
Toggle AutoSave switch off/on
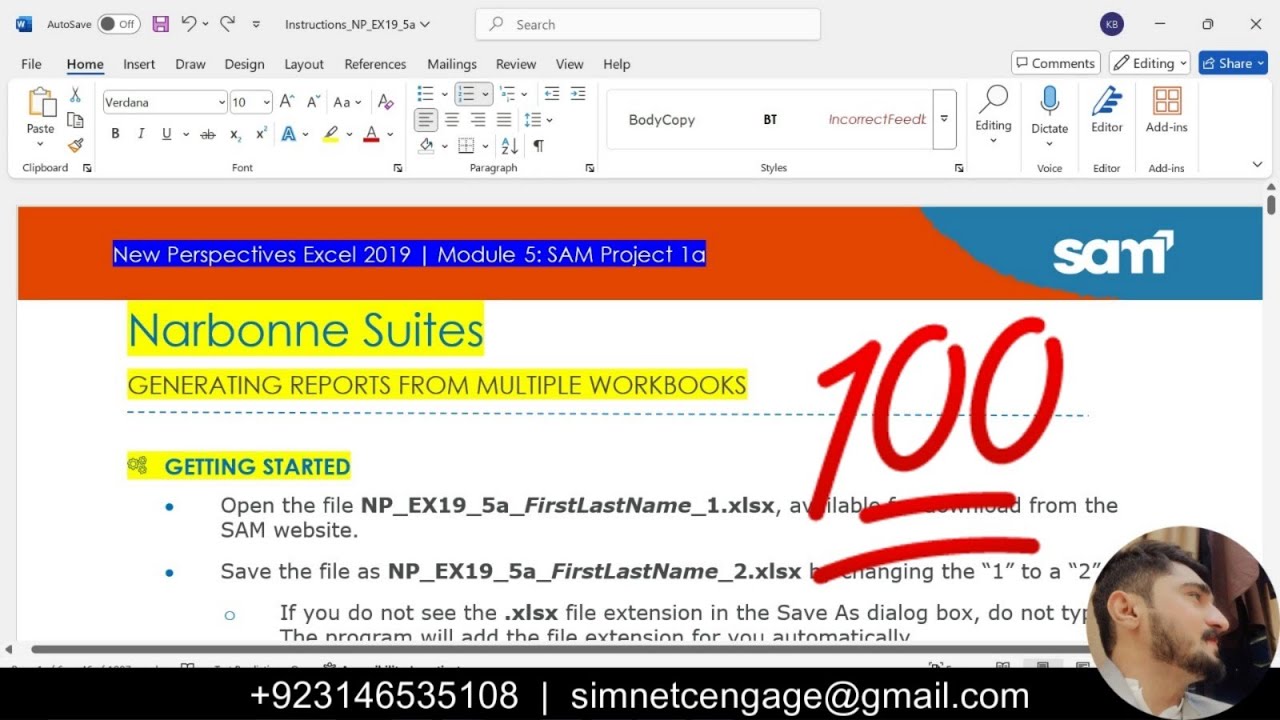coord(119,24)
